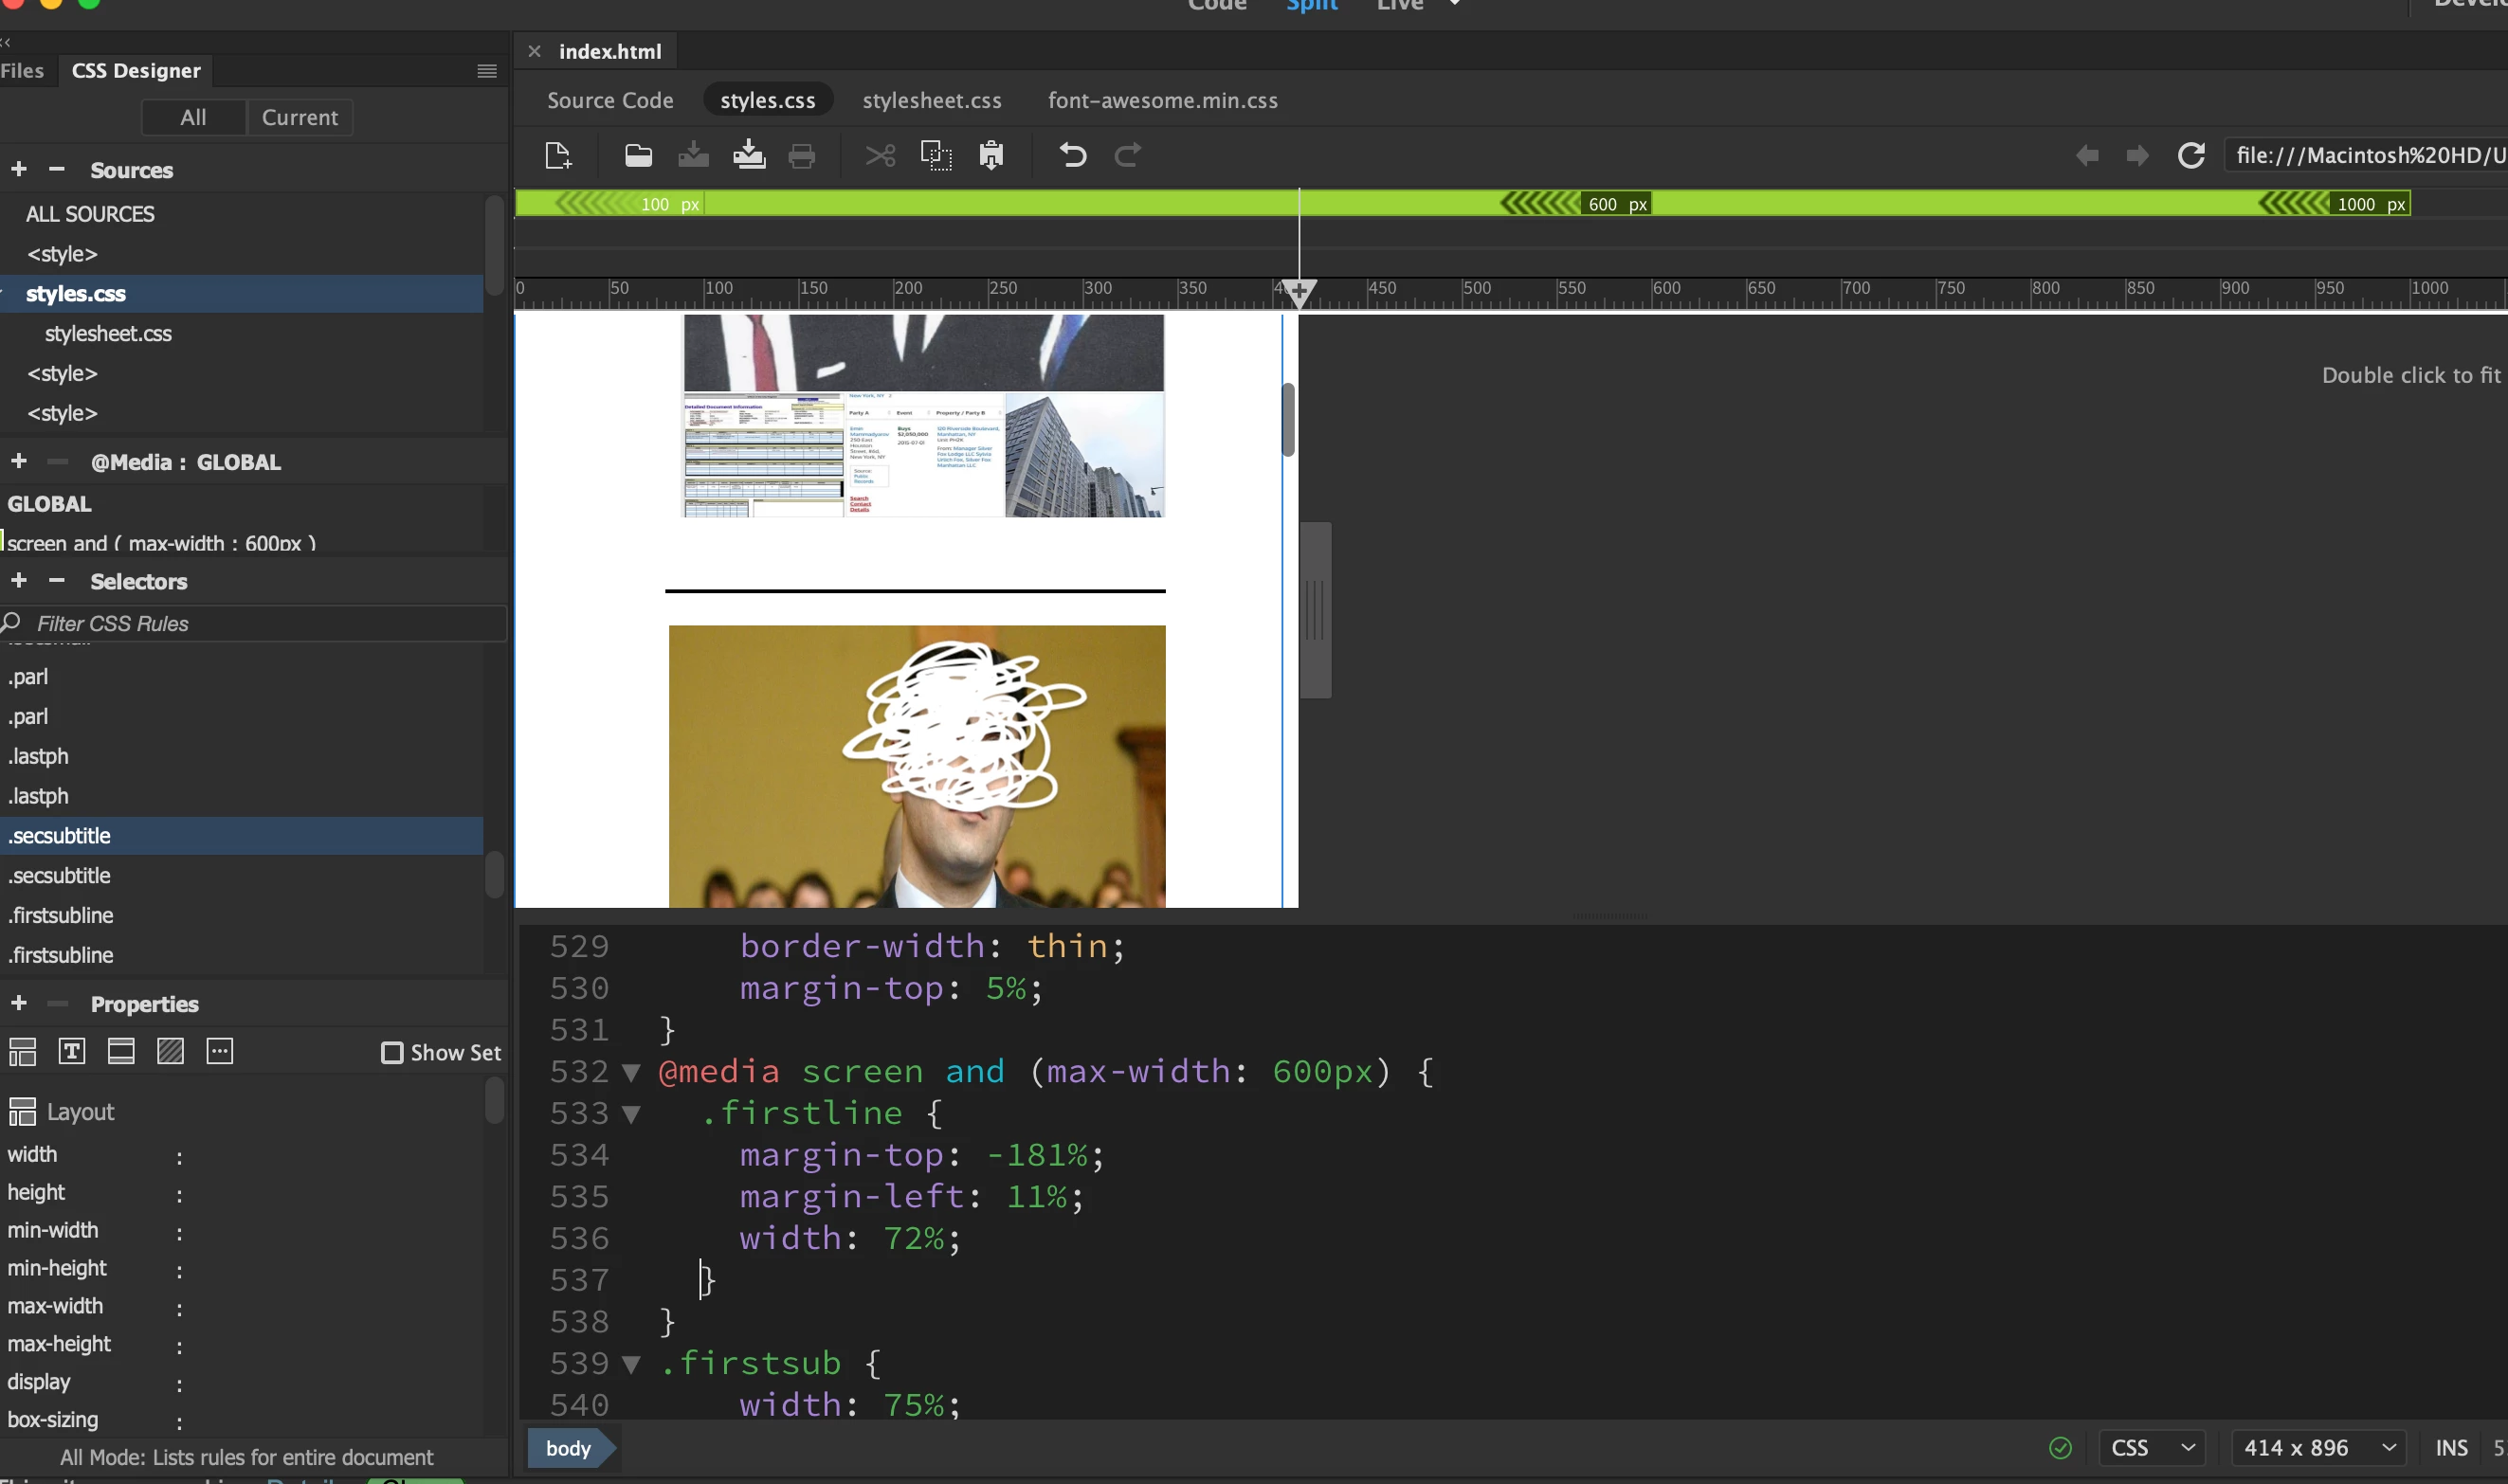Open the 414 x 896 window size dropdown
Viewport: 2508px width, 1484px height.
[2318, 1448]
